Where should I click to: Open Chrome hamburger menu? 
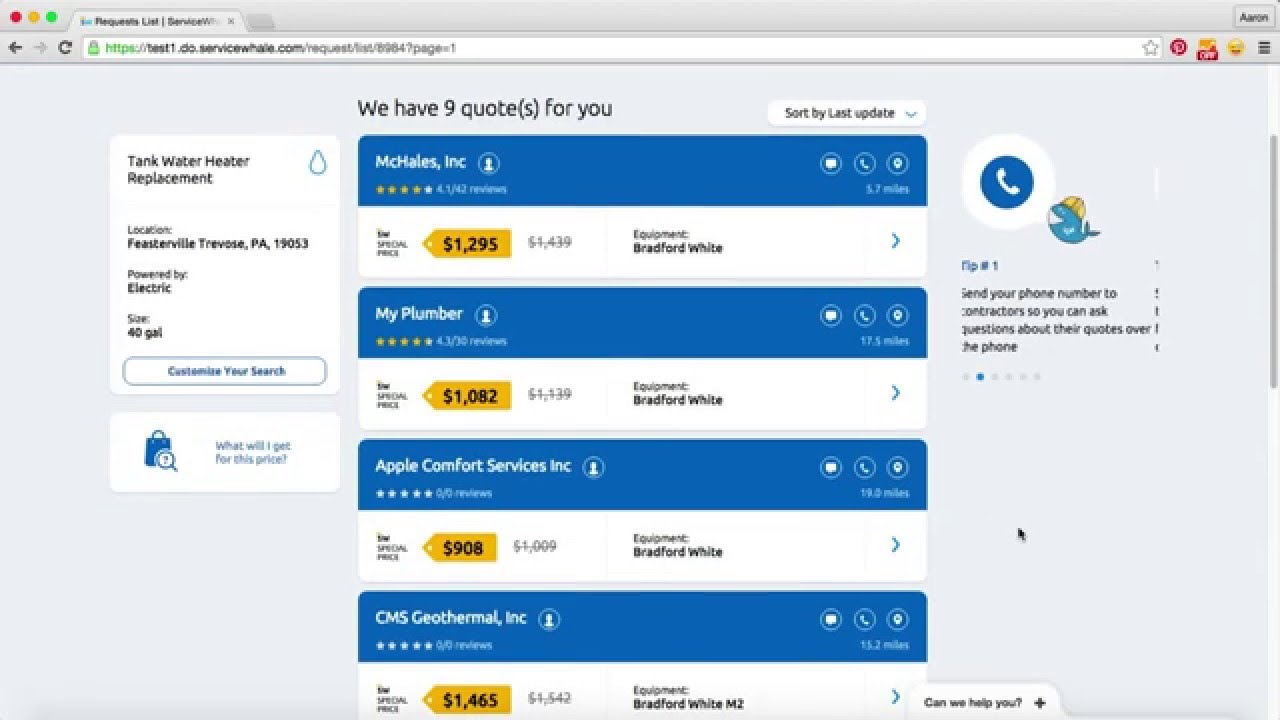(1264, 47)
